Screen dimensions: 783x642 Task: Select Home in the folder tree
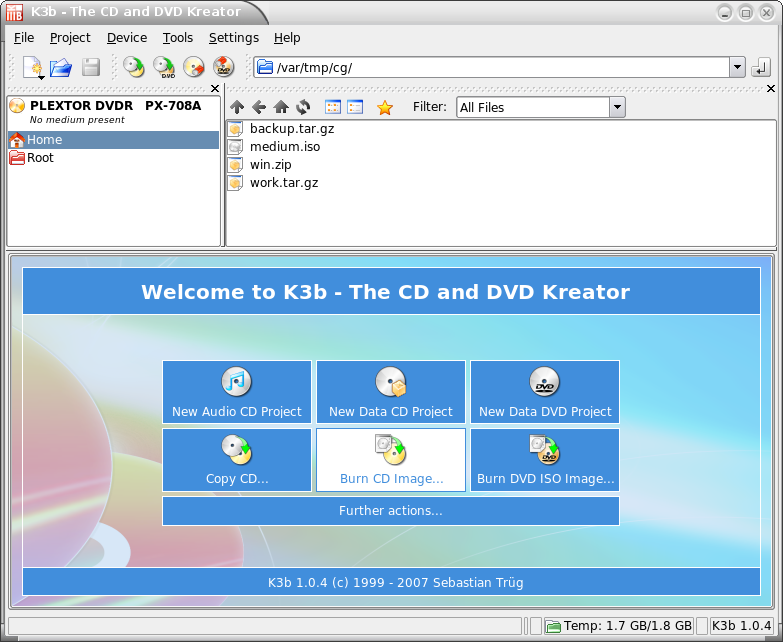[113, 140]
